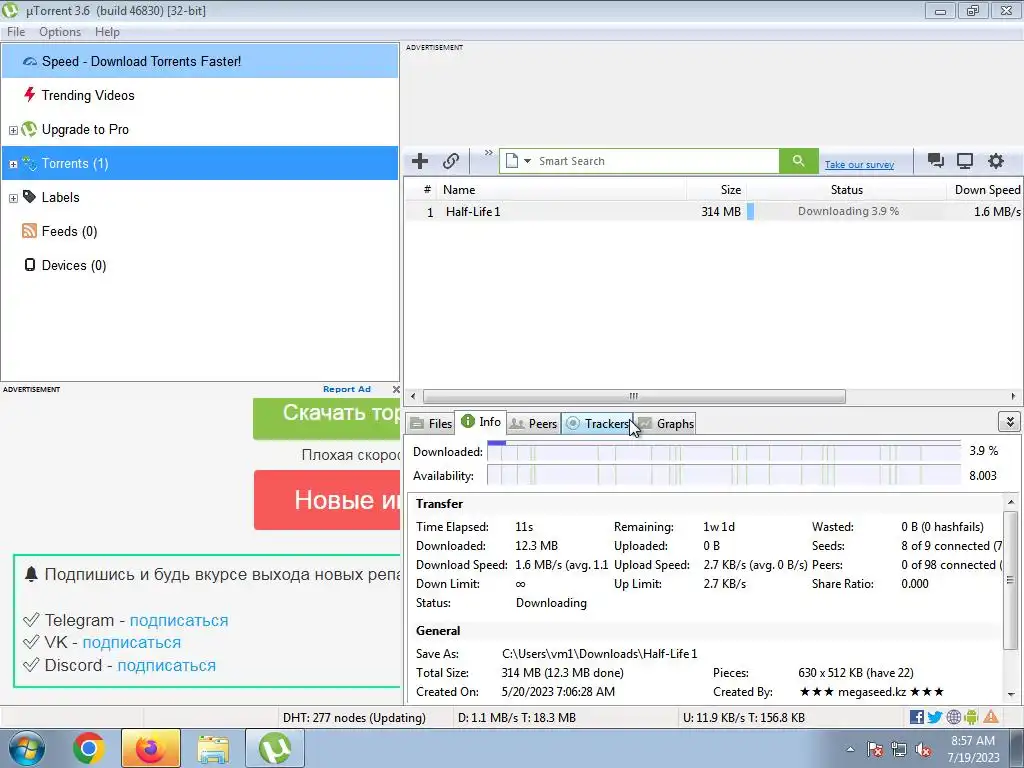Click the Add Torrent from URL link icon
The width and height of the screenshot is (1024, 768).
[451, 161]
